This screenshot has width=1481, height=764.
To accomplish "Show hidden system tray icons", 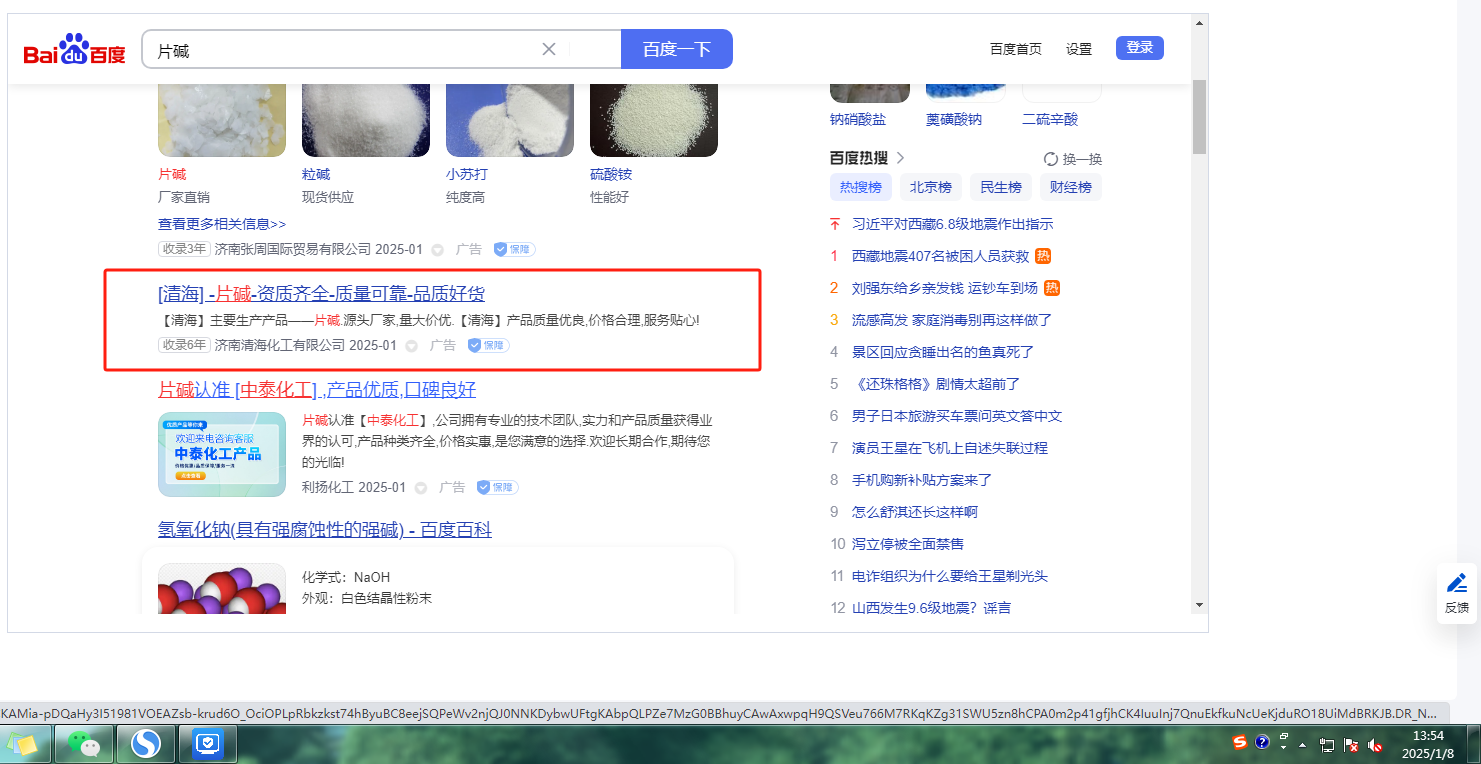I will (1303, 745).
